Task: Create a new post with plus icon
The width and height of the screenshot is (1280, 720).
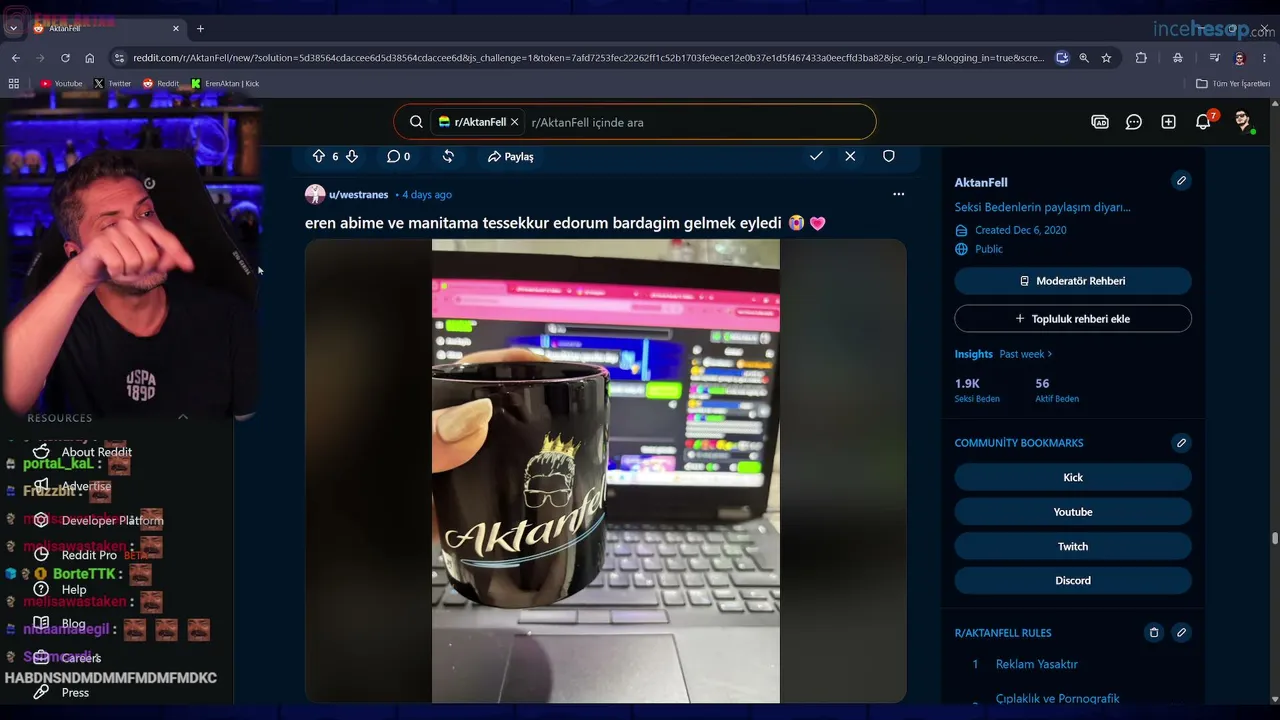Action: [1168, 122]
